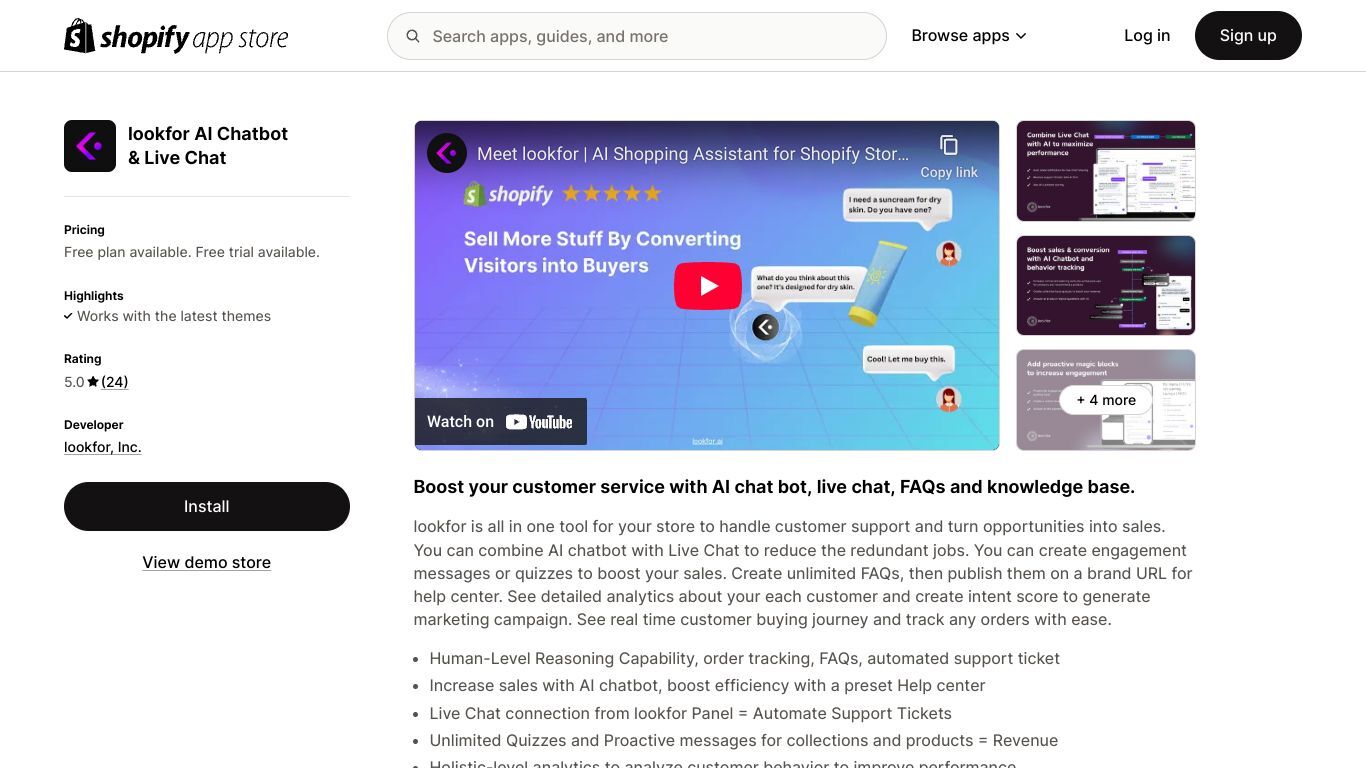
Task: Play the YouTube video
Action: (708, 286)
